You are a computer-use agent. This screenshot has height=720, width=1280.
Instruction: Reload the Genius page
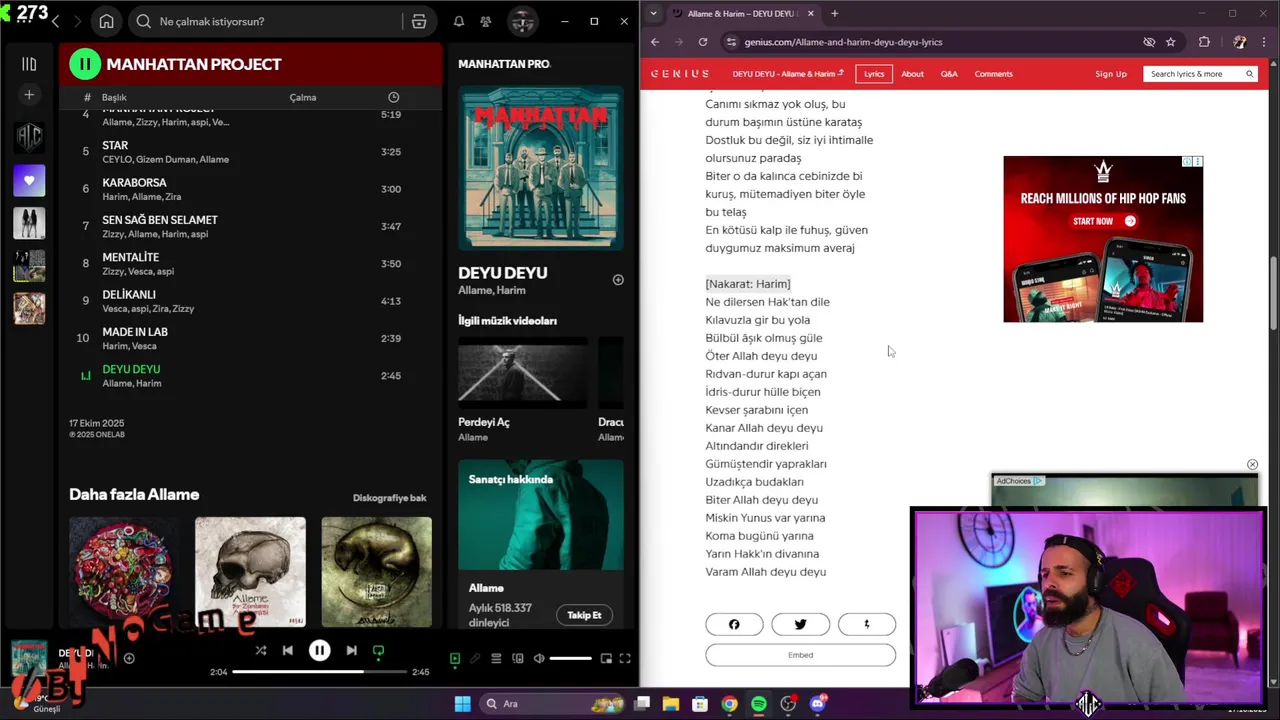point(703,42)
